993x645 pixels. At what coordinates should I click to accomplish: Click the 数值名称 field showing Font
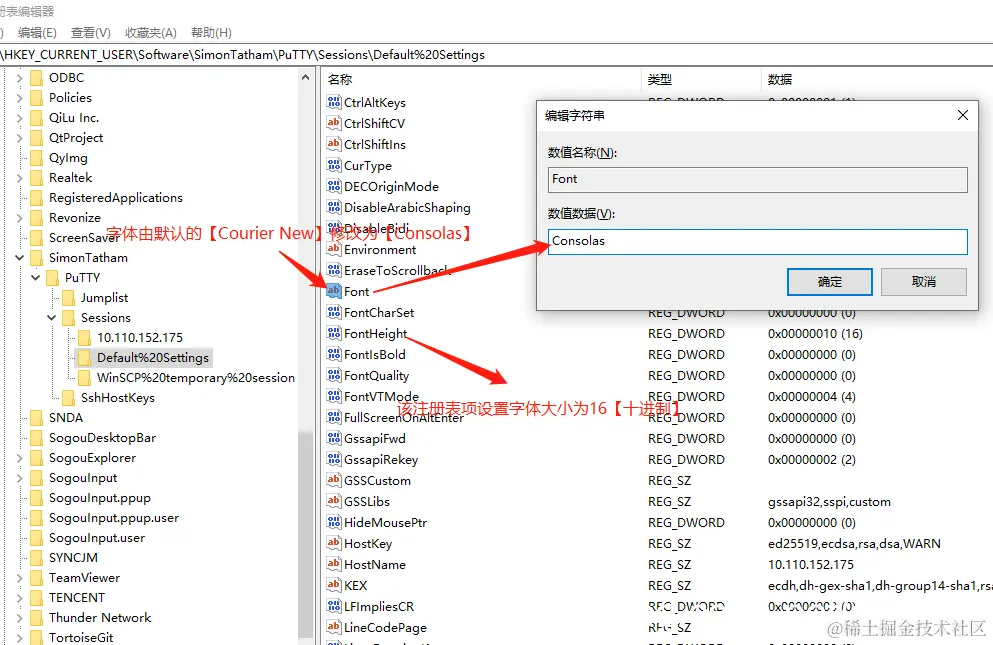(x=757, y=179)
